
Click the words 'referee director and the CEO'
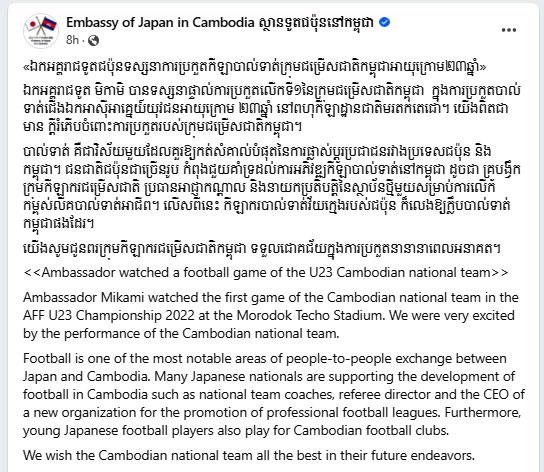(x=424, y=395)
